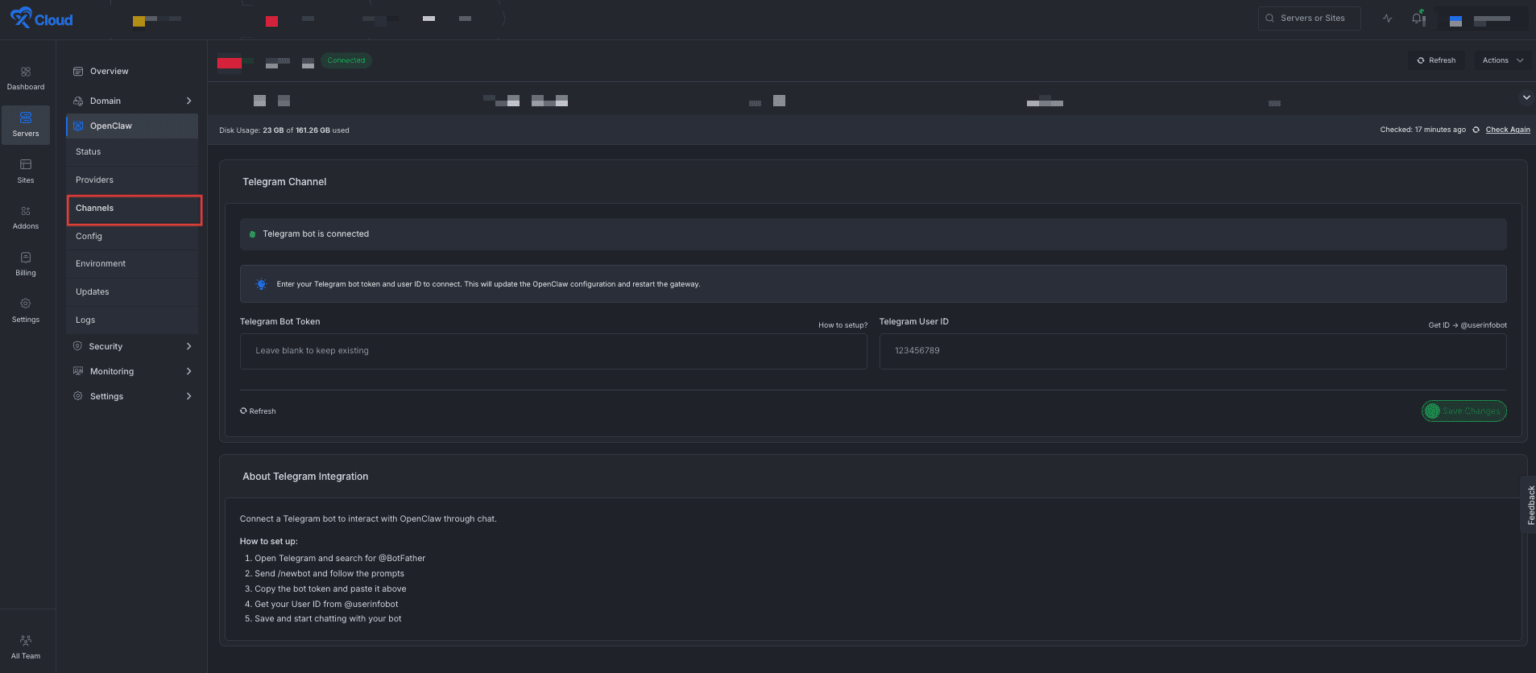Screen dimensions: 1536x673
Task: Open the Actions dropdown
Action: point(1501,60)
